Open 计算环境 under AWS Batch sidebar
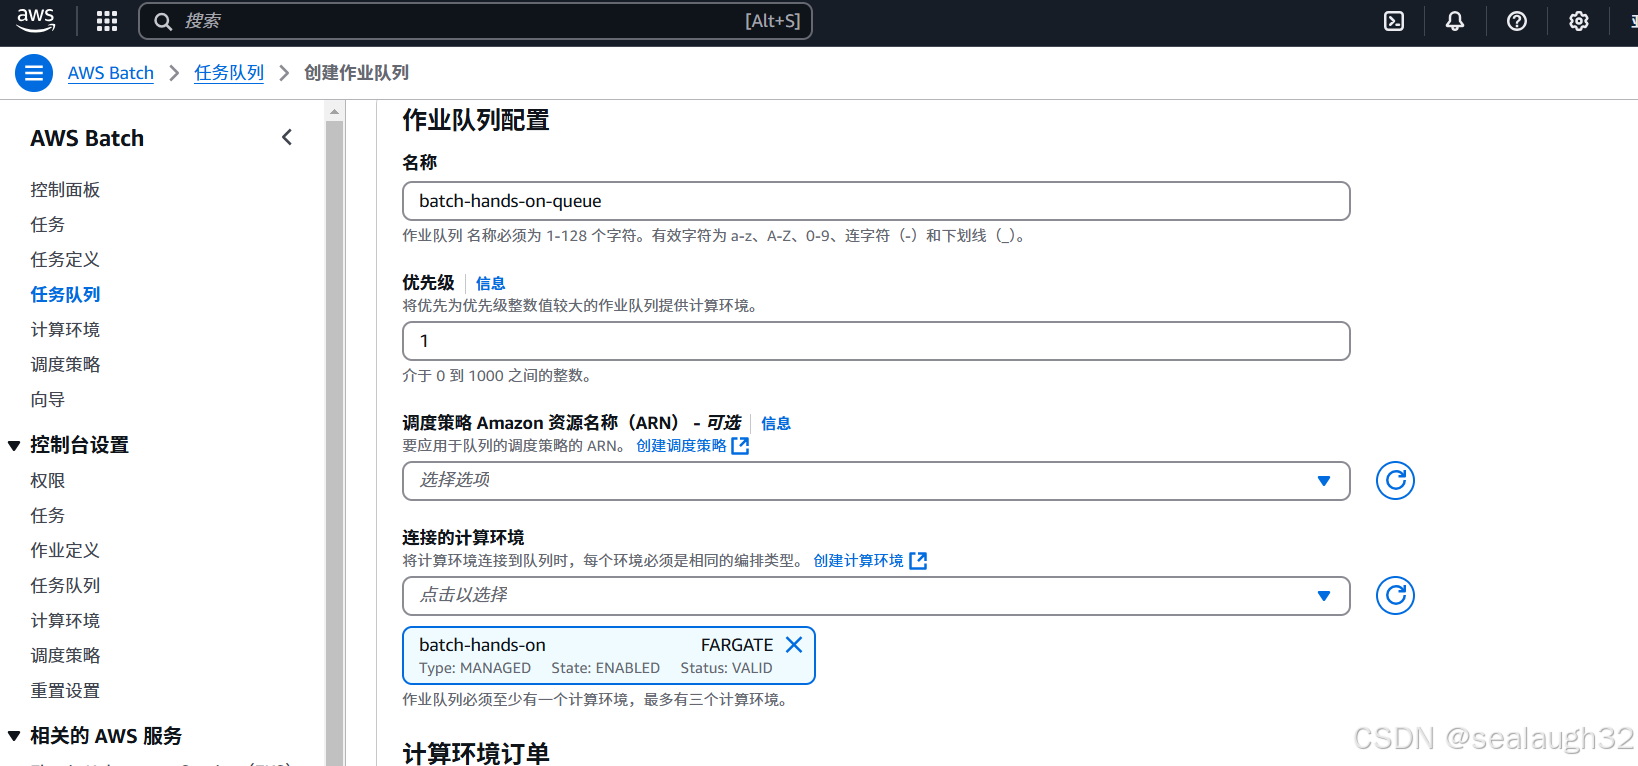The width and height of the screenshot is (1638, 766). 65,330
